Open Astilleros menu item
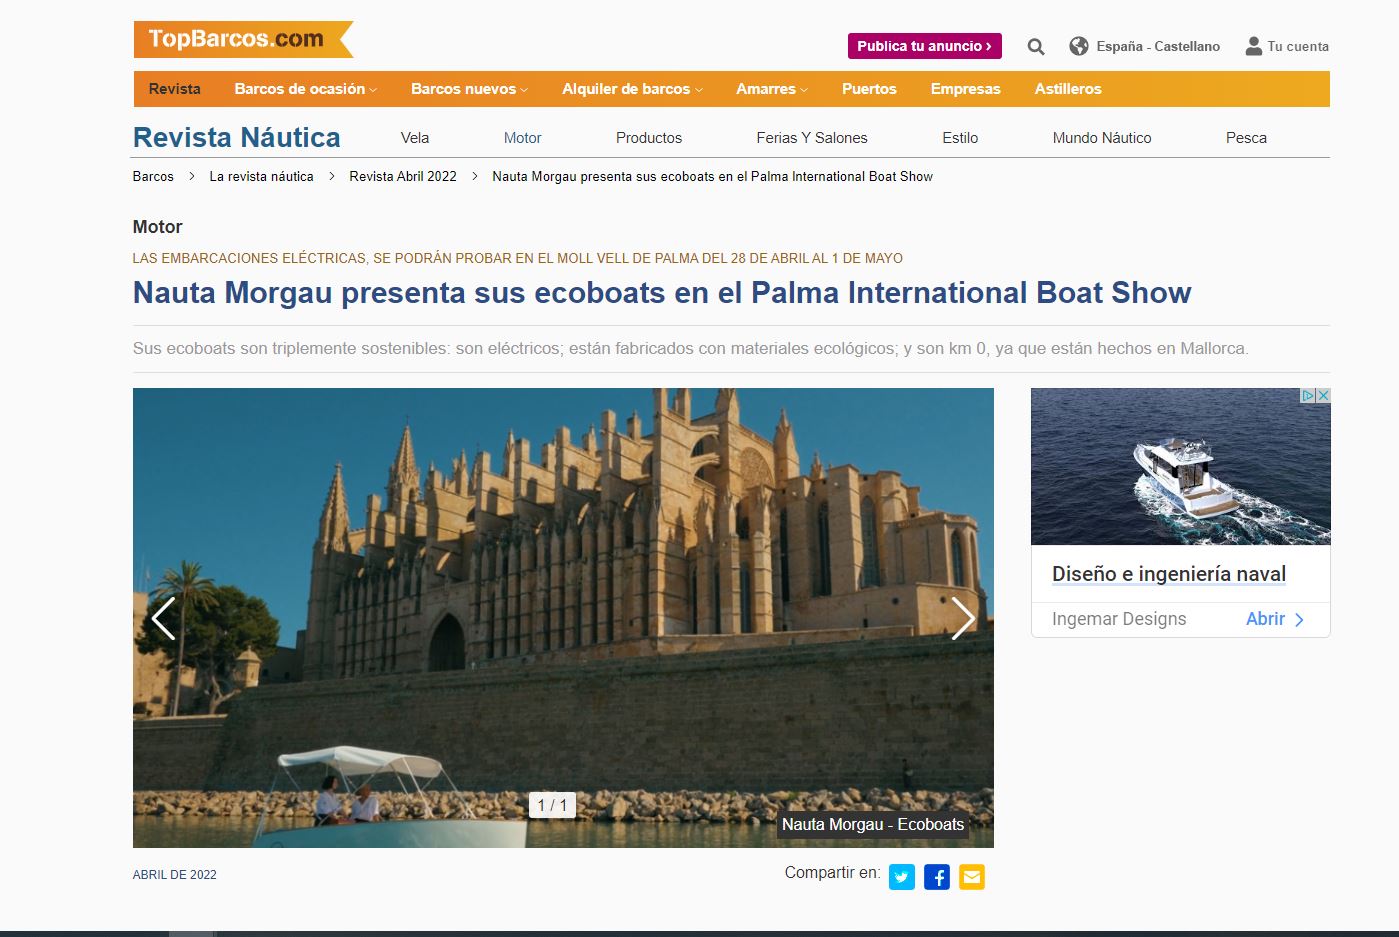 pos(1068,89)
